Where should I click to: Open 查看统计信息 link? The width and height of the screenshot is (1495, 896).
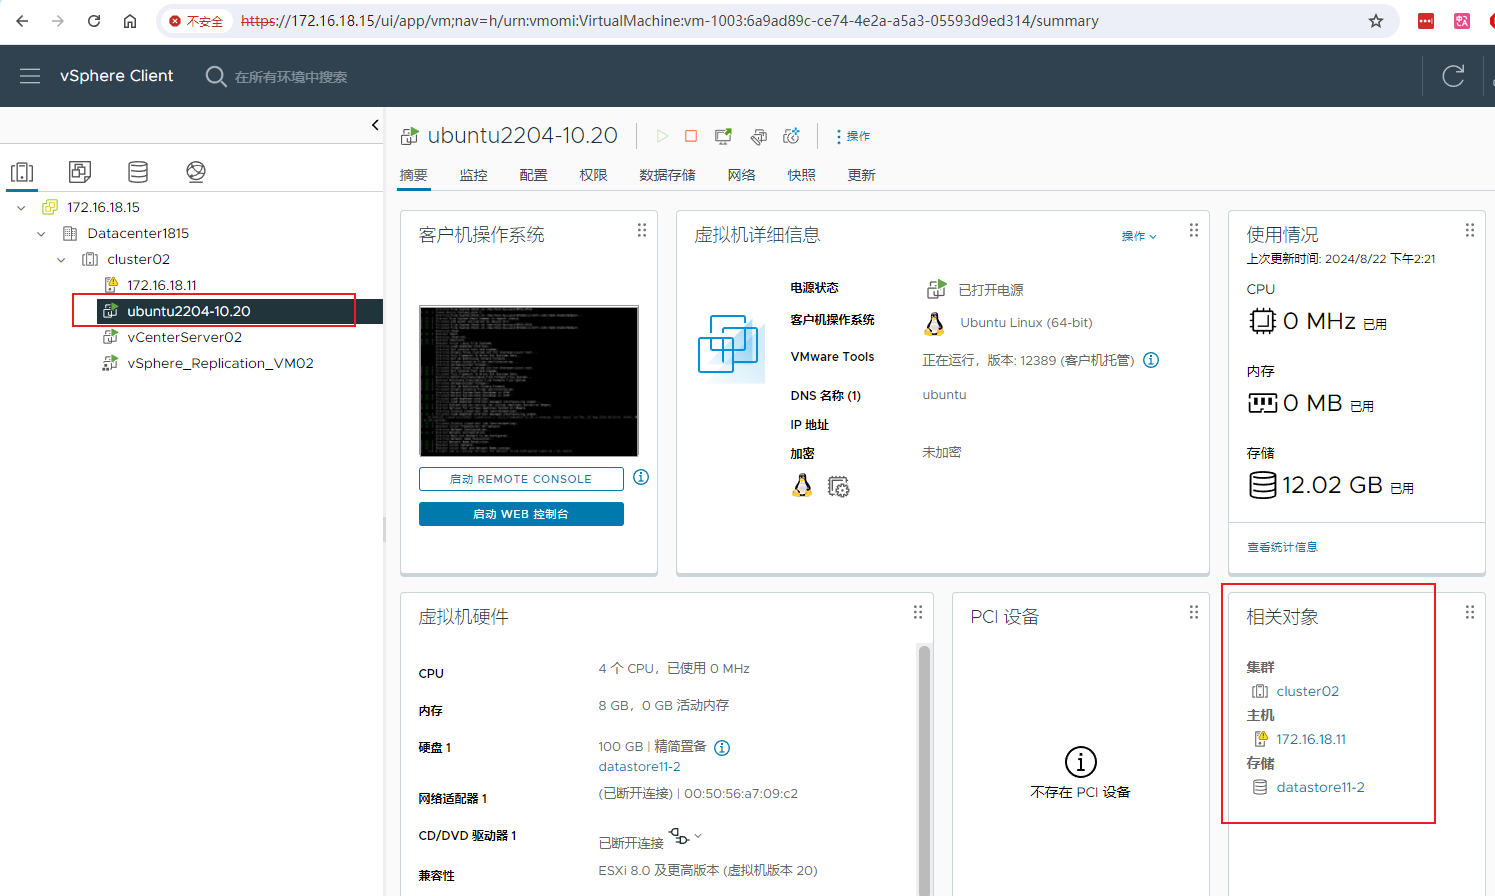(1282, 547)
